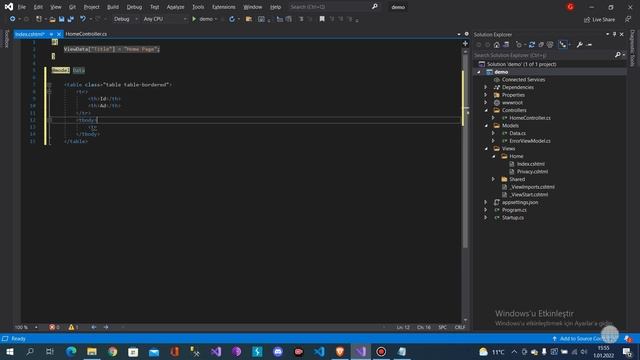Open File Explorer from taskbar
The width and height of the screenshot is (640, 360).
92,352
